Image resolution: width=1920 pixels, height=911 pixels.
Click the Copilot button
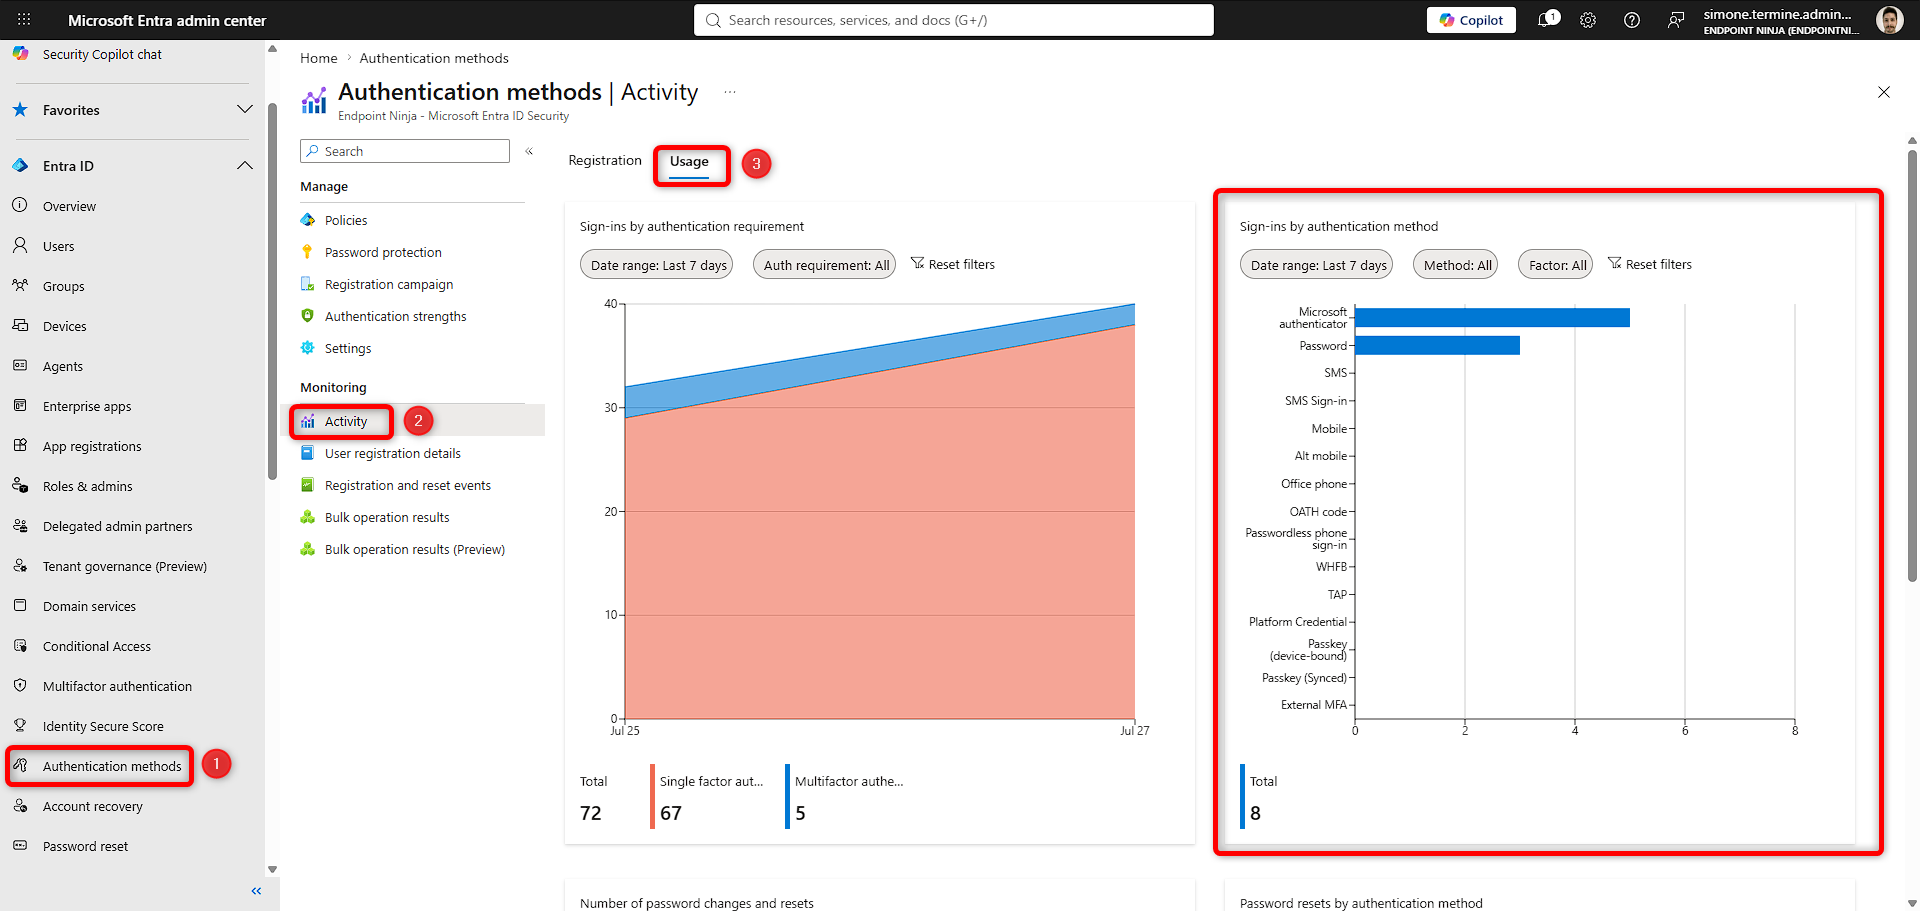[1471, 20]
